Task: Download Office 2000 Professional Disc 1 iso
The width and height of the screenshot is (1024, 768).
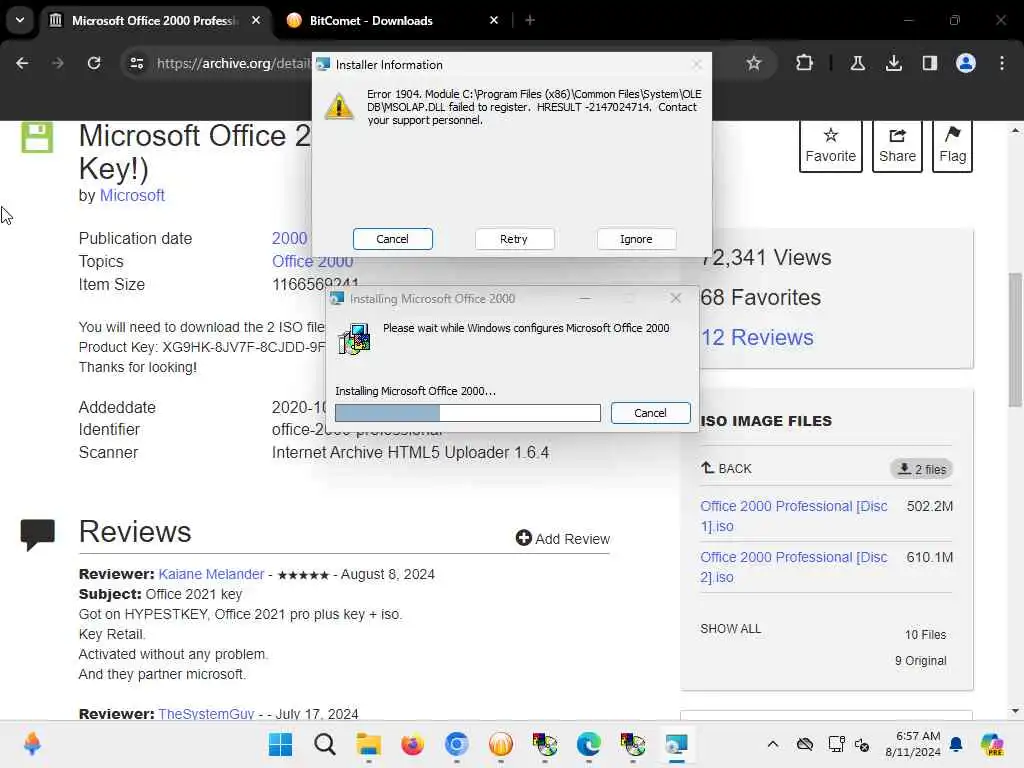Action: (793, 516)
